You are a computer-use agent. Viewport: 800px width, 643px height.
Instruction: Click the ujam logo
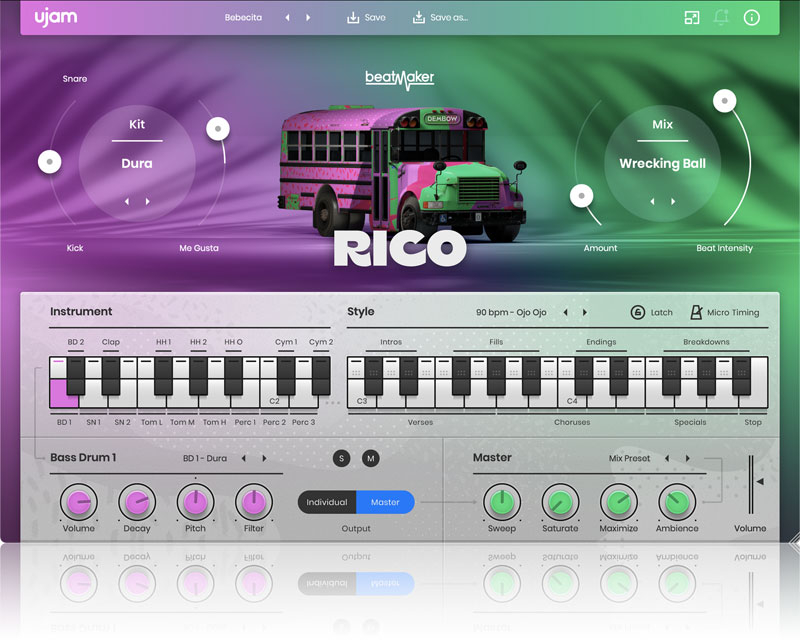click(56, 17)
